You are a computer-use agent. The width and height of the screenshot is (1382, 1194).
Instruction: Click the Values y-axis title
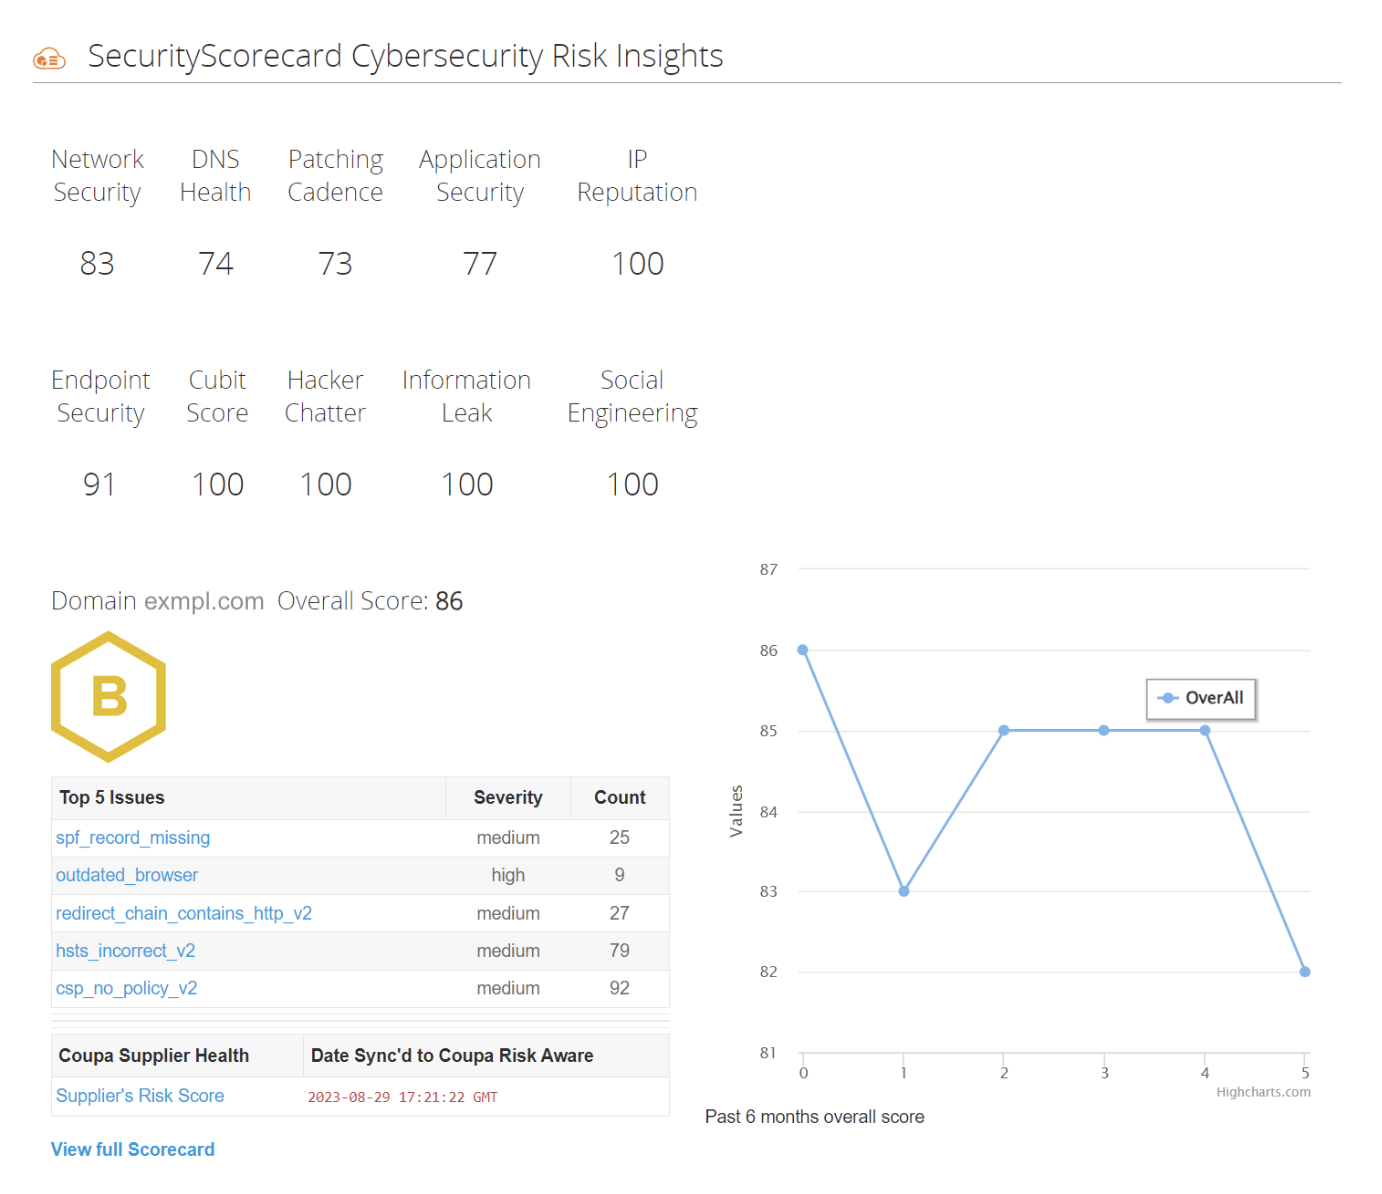coord(736,811)
